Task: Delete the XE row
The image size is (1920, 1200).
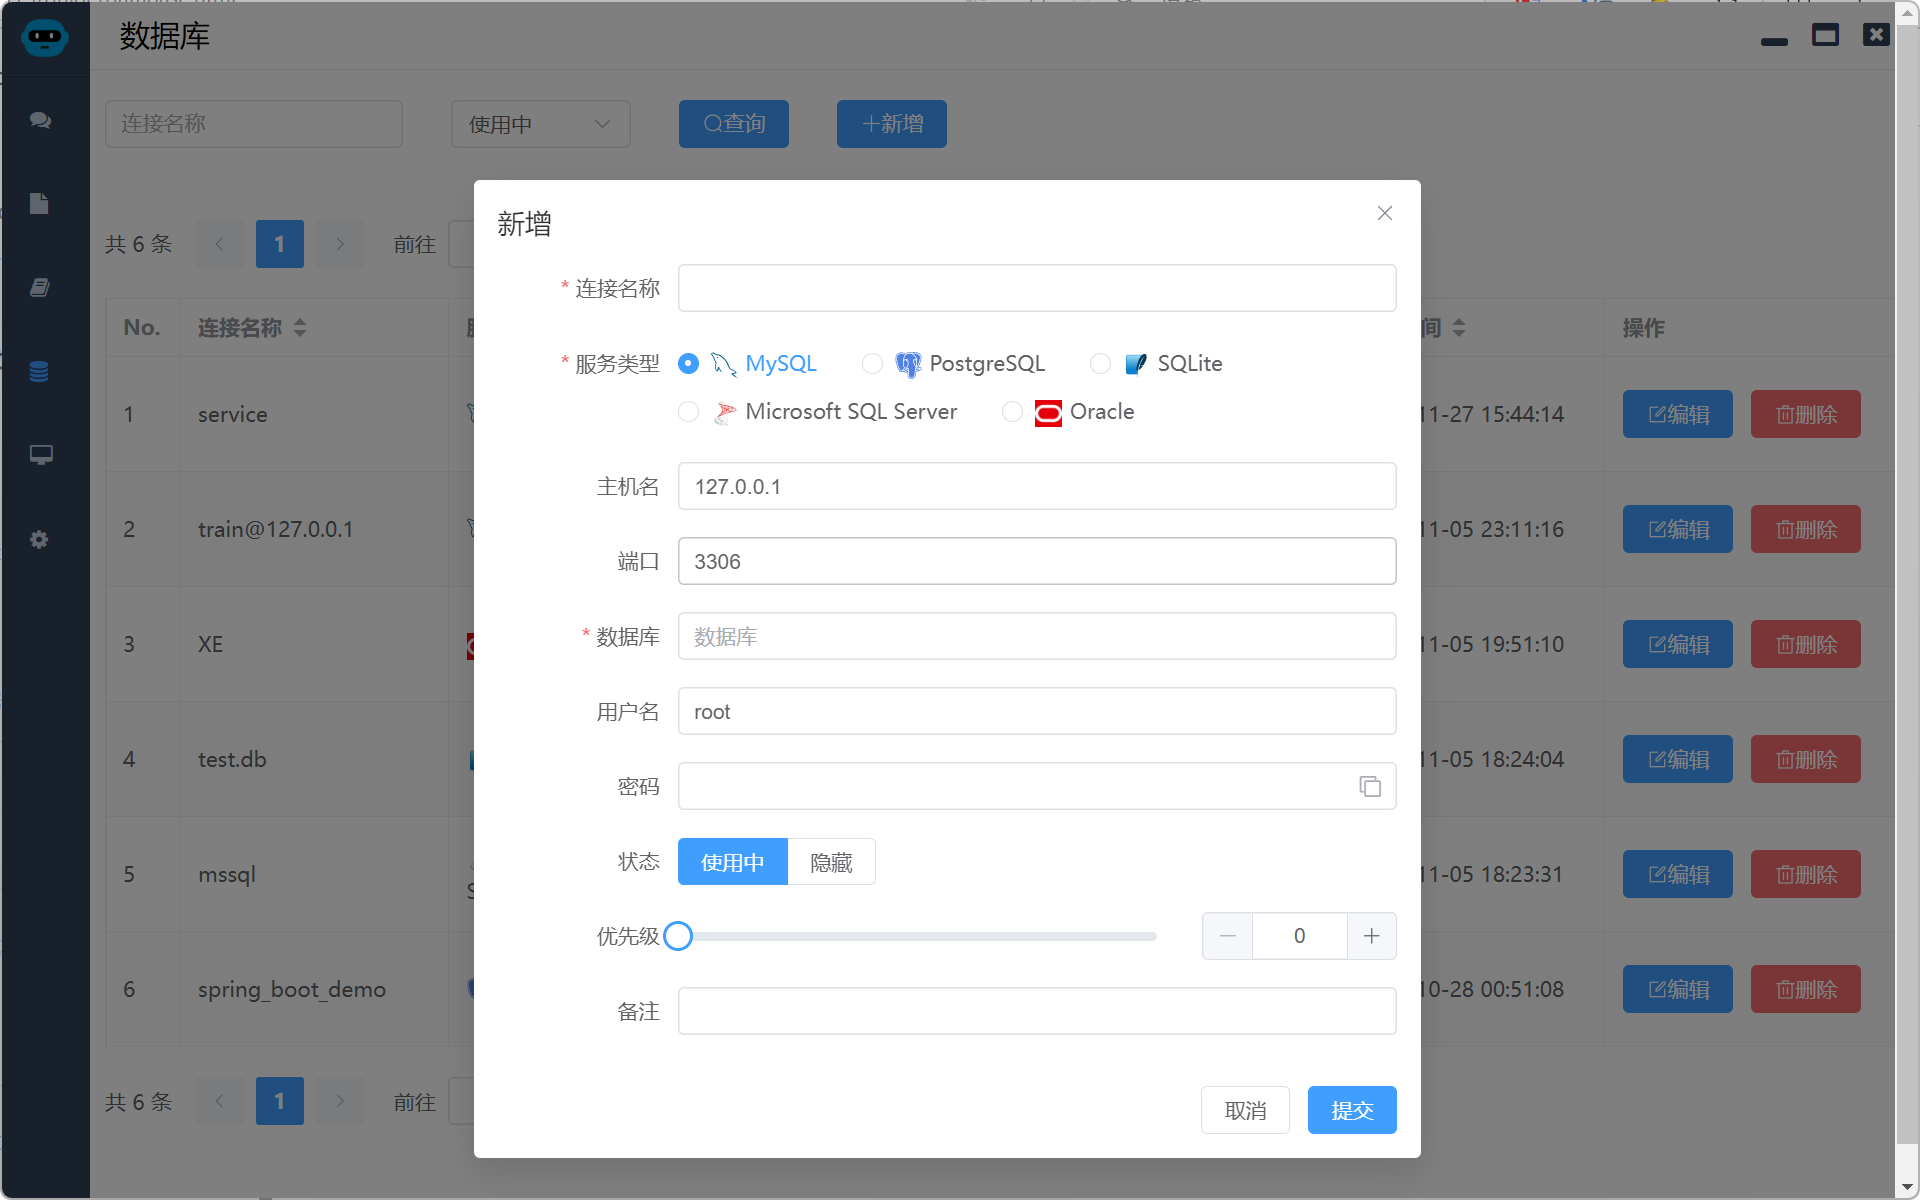Action: coord(1806,644)
